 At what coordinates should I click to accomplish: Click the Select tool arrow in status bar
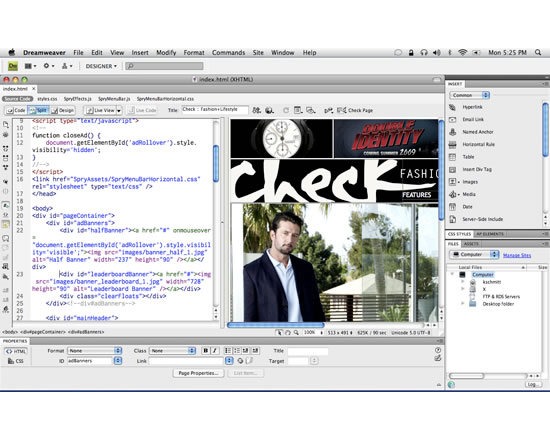pyautogui.click(x=279, y=333)
